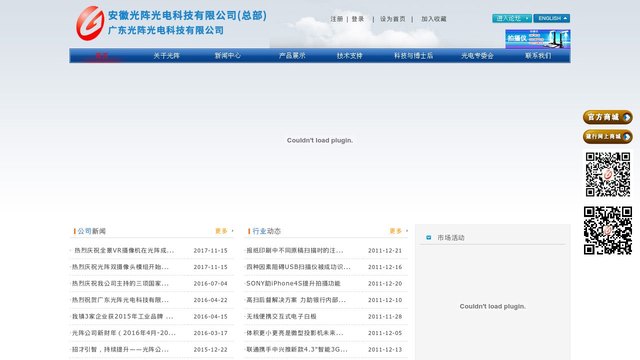The width and height of the screenshot is (640, 360).
Task: Open the 关于光阵 nav menu
Action: coord(167,56)
